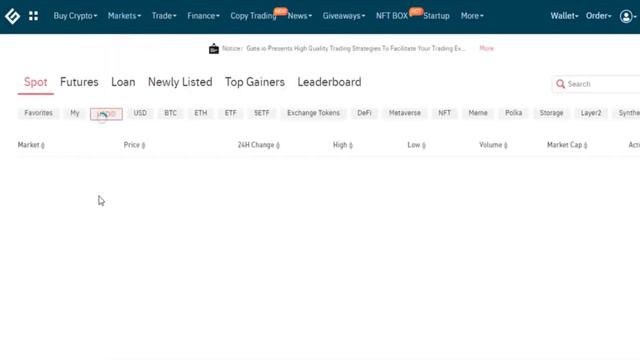Open the user account profile icon
Viewport: 640px width, 360px height.
point(626,16)
